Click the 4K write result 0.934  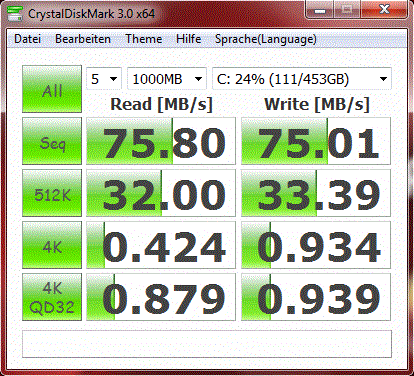coord(316,245)
